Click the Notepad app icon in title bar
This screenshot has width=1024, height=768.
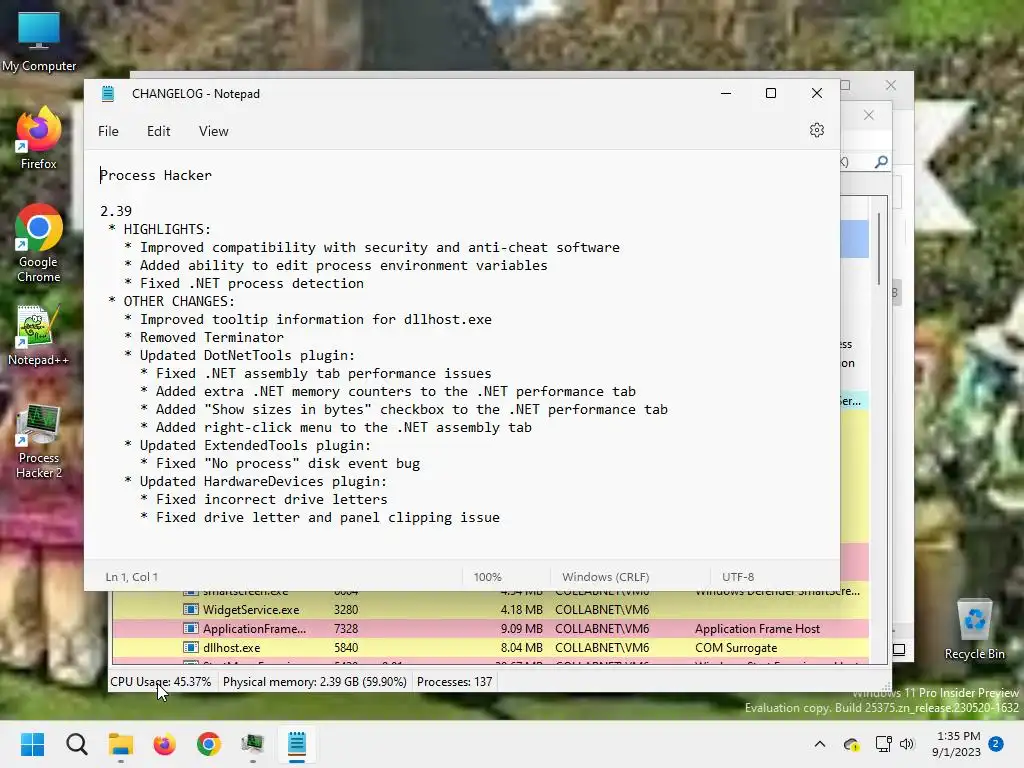click(108, 93)
